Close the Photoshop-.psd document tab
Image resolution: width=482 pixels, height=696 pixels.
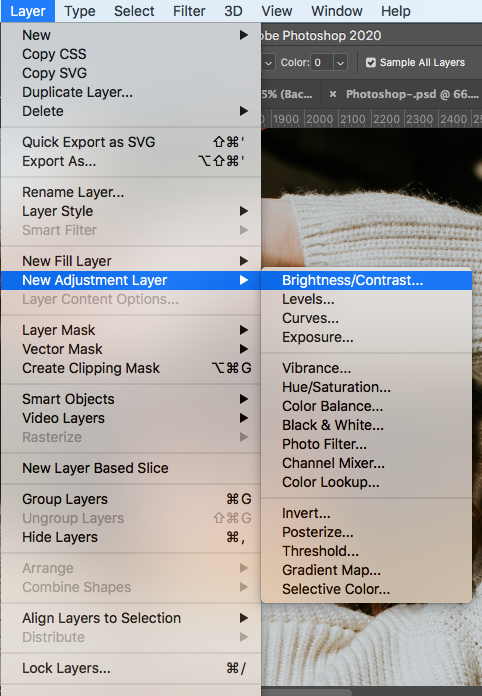333,94
